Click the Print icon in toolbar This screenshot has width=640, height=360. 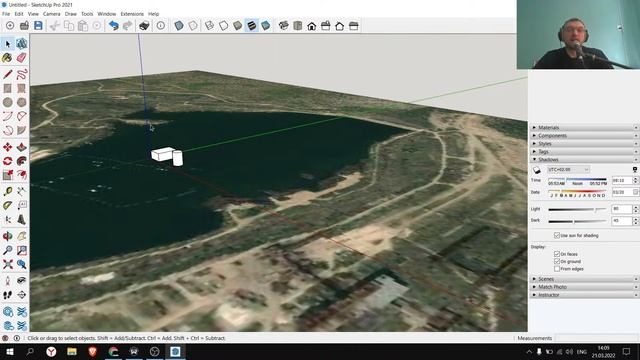(x=144, y=26)
